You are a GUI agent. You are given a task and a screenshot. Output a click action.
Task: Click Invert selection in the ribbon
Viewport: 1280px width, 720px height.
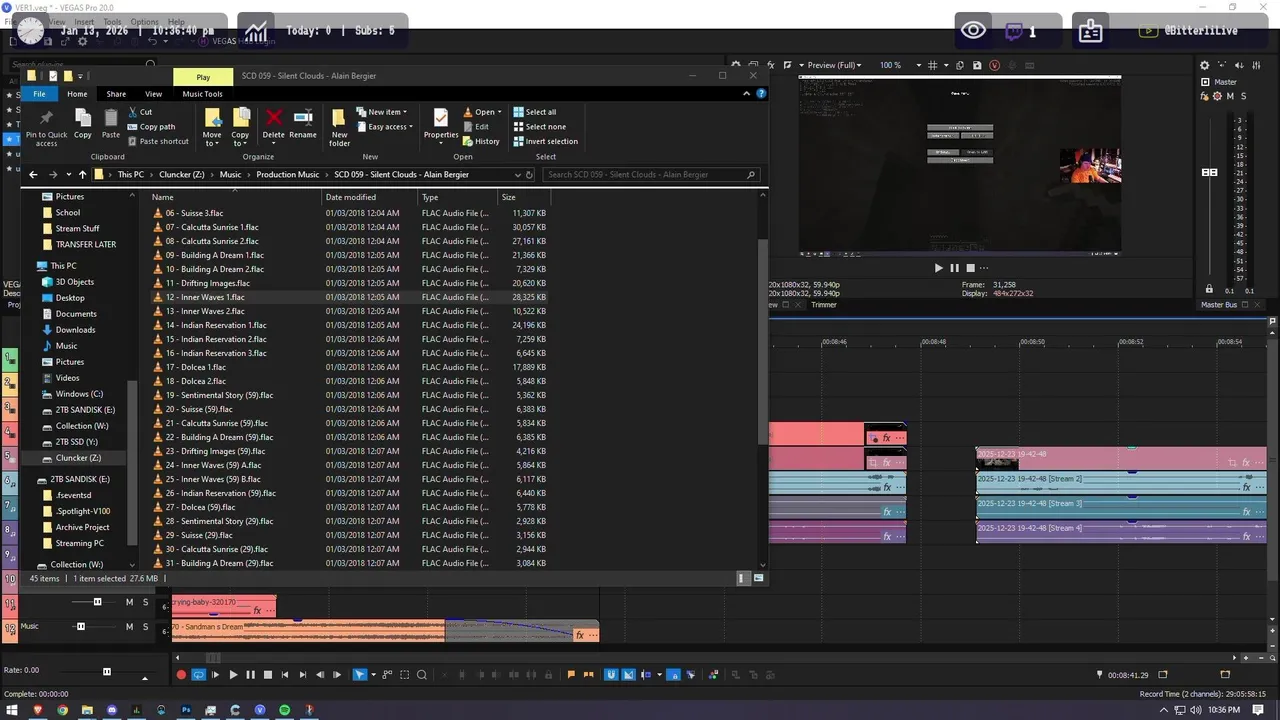[545, 141]
